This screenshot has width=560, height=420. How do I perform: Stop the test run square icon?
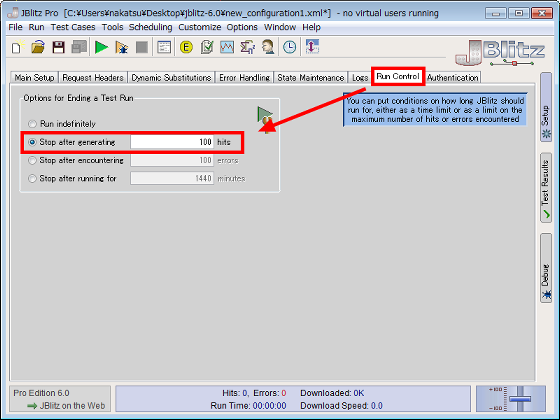[142, 47]
